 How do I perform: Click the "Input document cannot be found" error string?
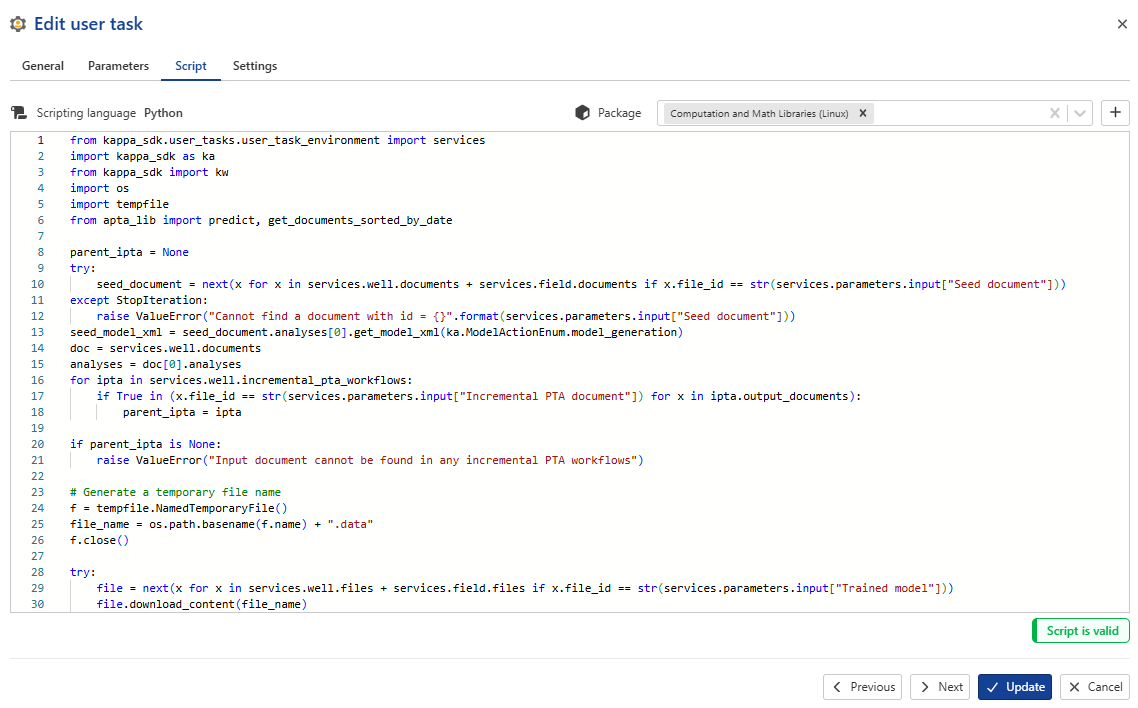pos(423,460)
